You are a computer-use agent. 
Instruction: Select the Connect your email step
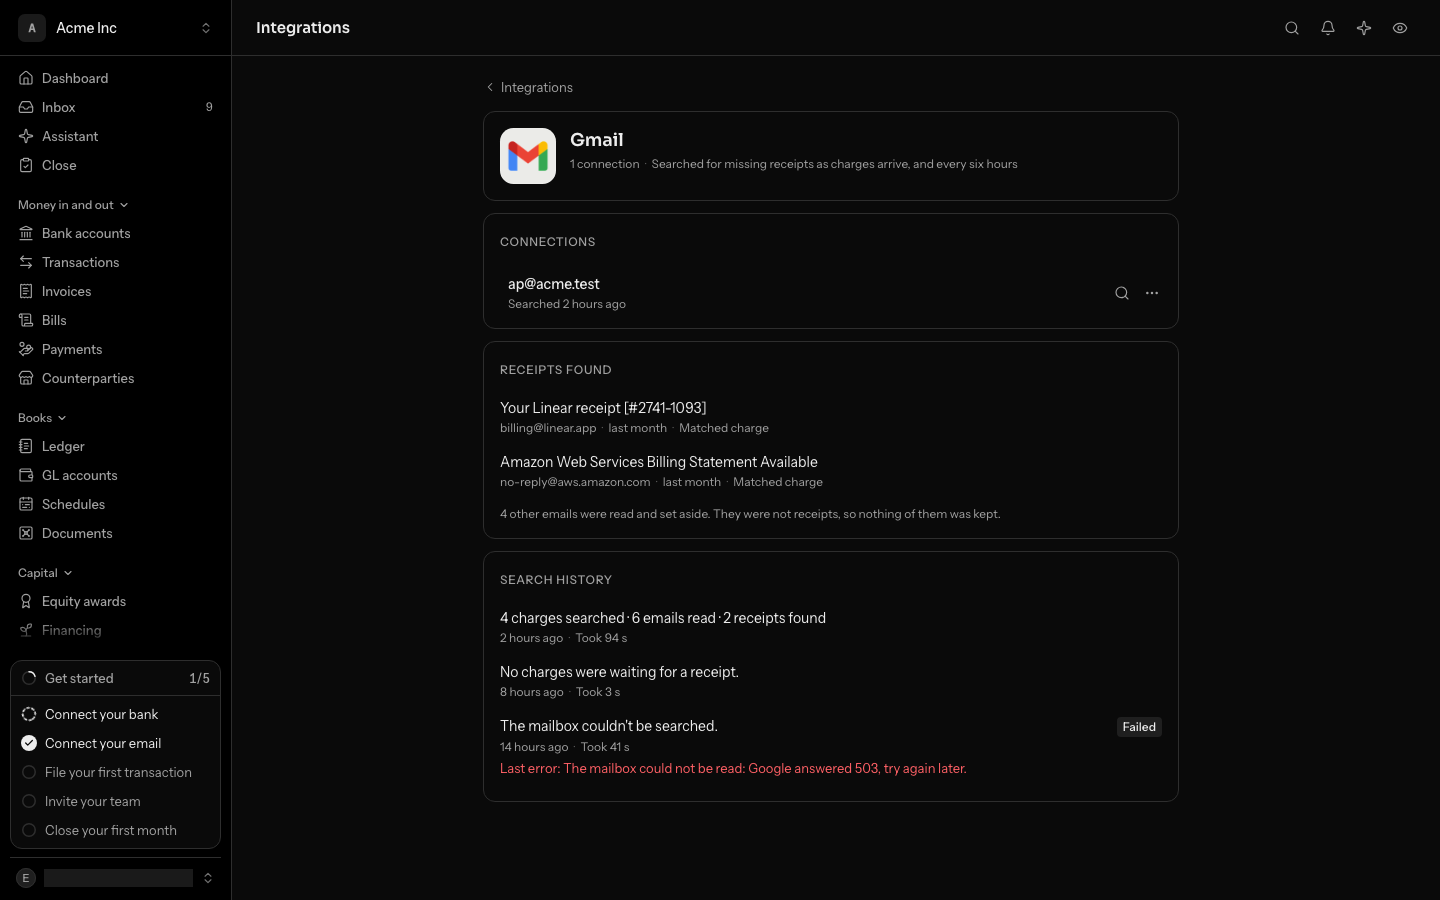(x=115, y=743)
